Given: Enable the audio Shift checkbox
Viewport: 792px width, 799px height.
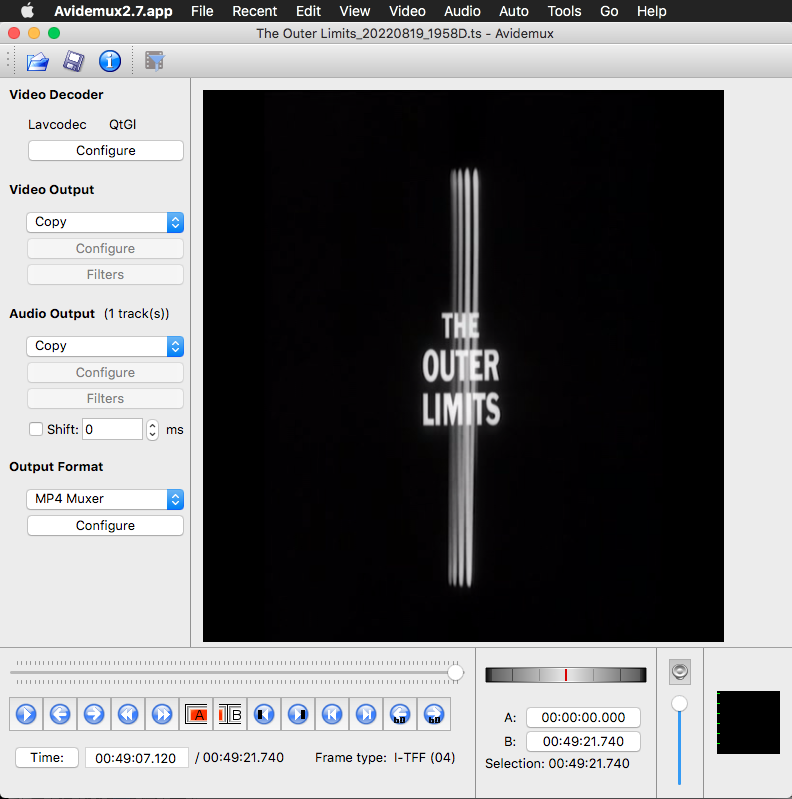Looking at the screenshot, I should 36,429.
